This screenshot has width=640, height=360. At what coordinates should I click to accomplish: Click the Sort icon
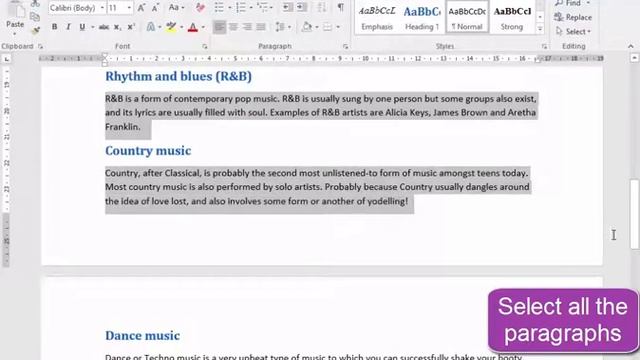(322, 7)
